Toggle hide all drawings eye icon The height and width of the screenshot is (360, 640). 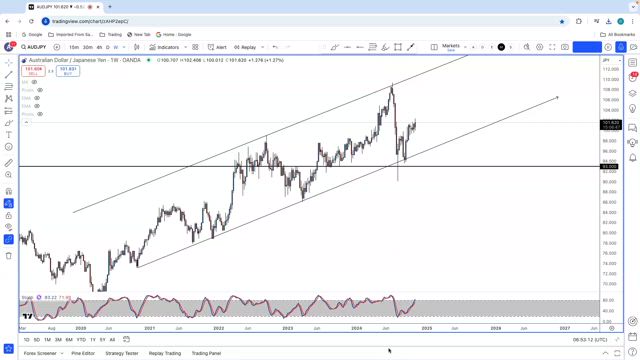point(9,227)
